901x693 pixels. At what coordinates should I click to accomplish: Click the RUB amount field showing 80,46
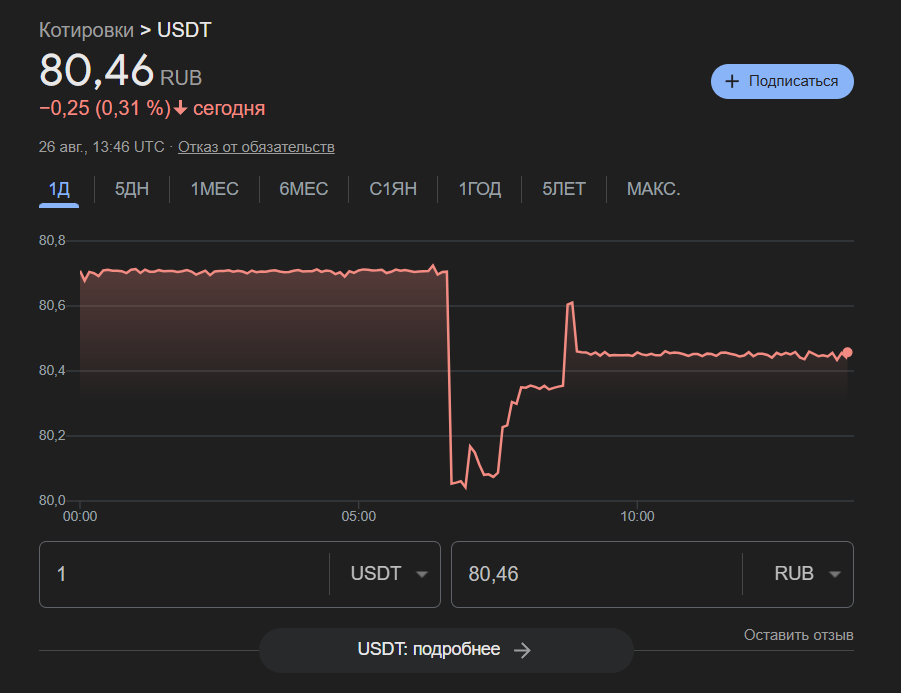[x=596, y=574]
